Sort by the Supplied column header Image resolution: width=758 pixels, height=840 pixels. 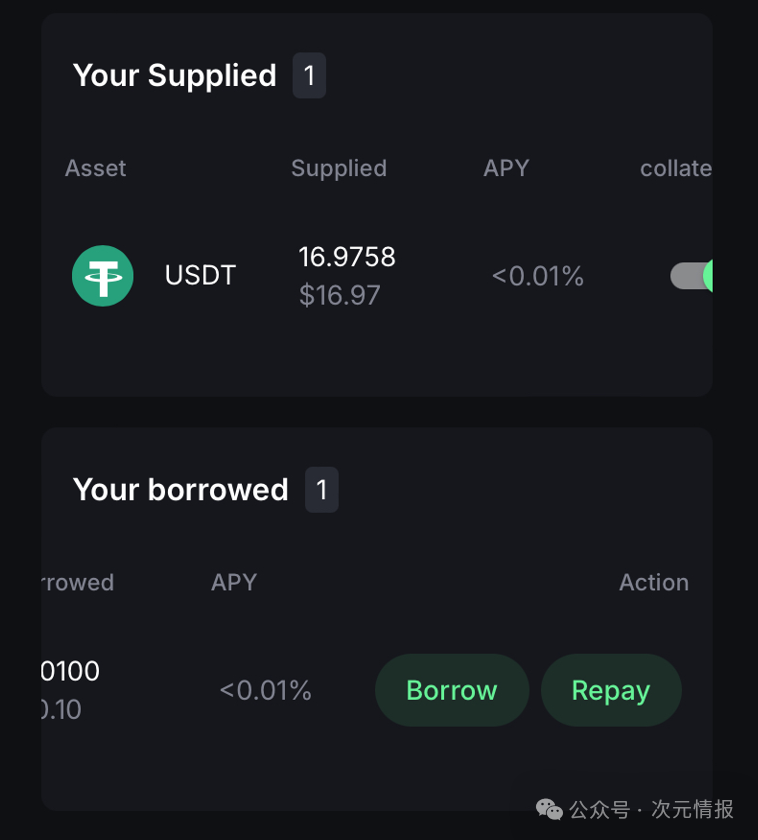point(338,168)
